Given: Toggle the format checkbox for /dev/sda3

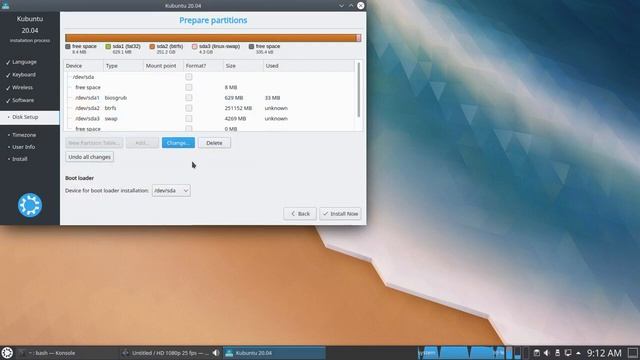Looking at the screenshot, I should click(x=189, y=118).
